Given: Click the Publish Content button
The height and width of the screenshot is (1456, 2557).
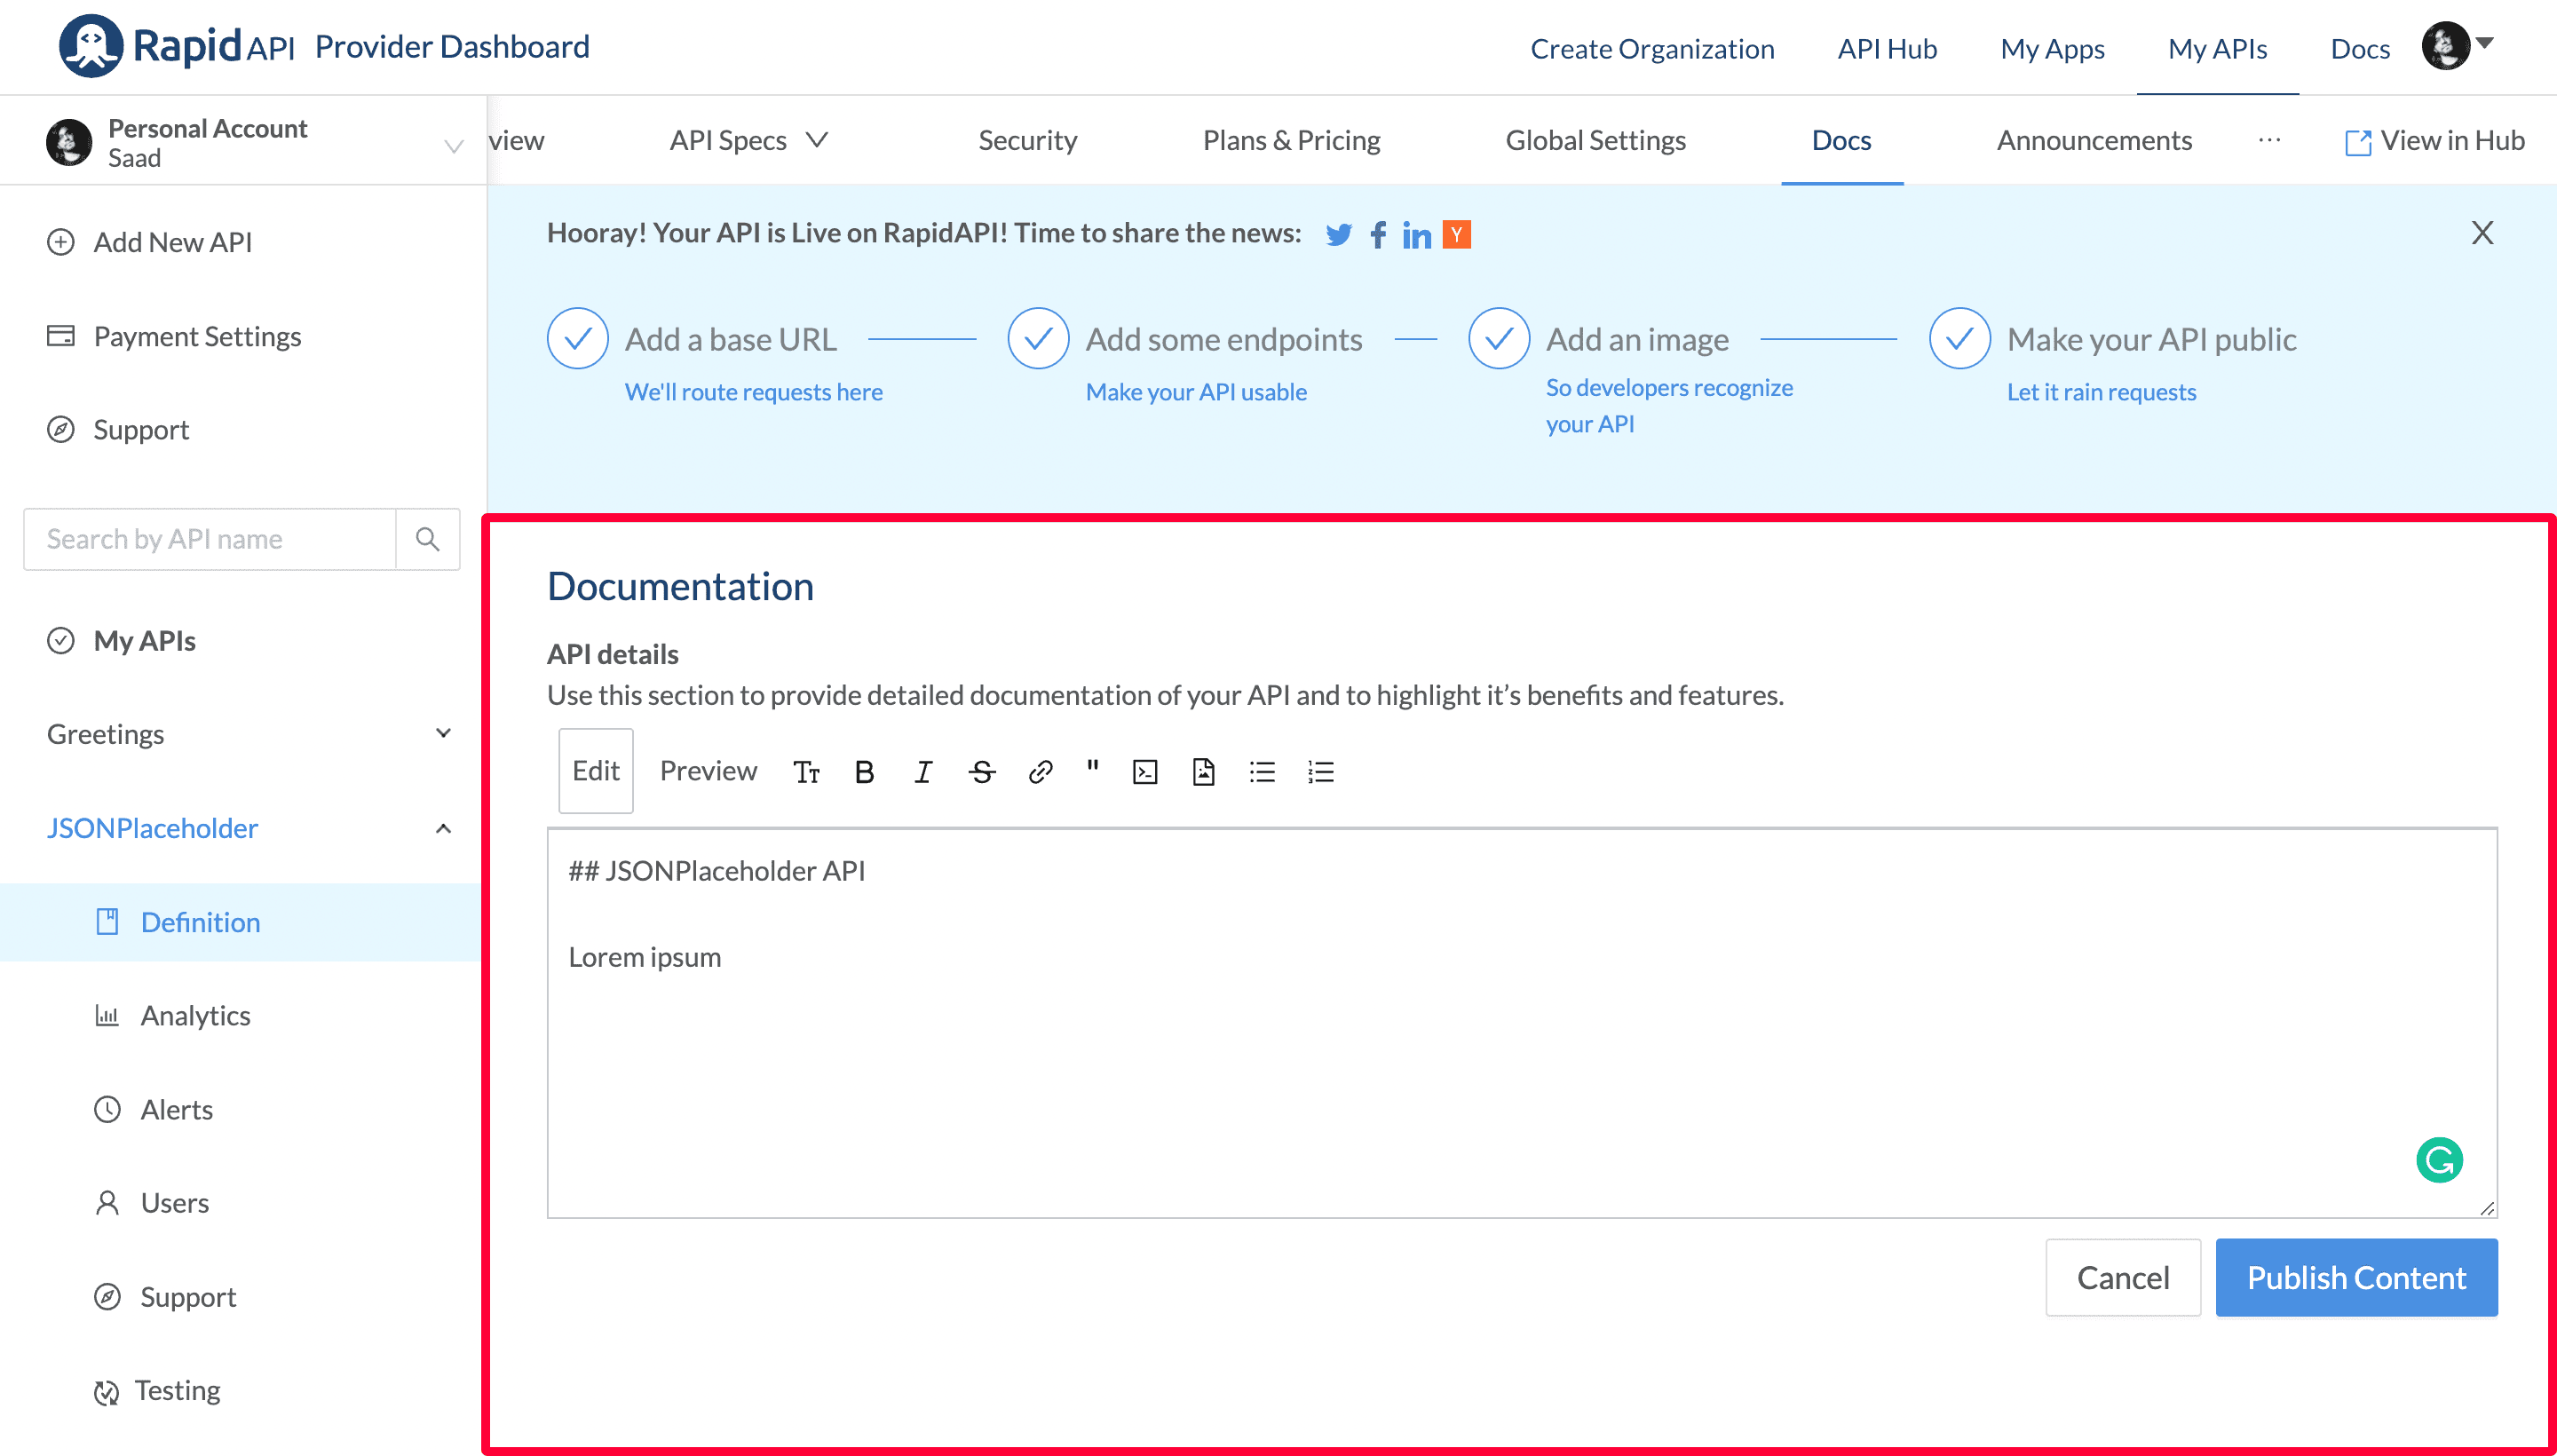Looking at the screenshot, I should click(2356, 1277).
